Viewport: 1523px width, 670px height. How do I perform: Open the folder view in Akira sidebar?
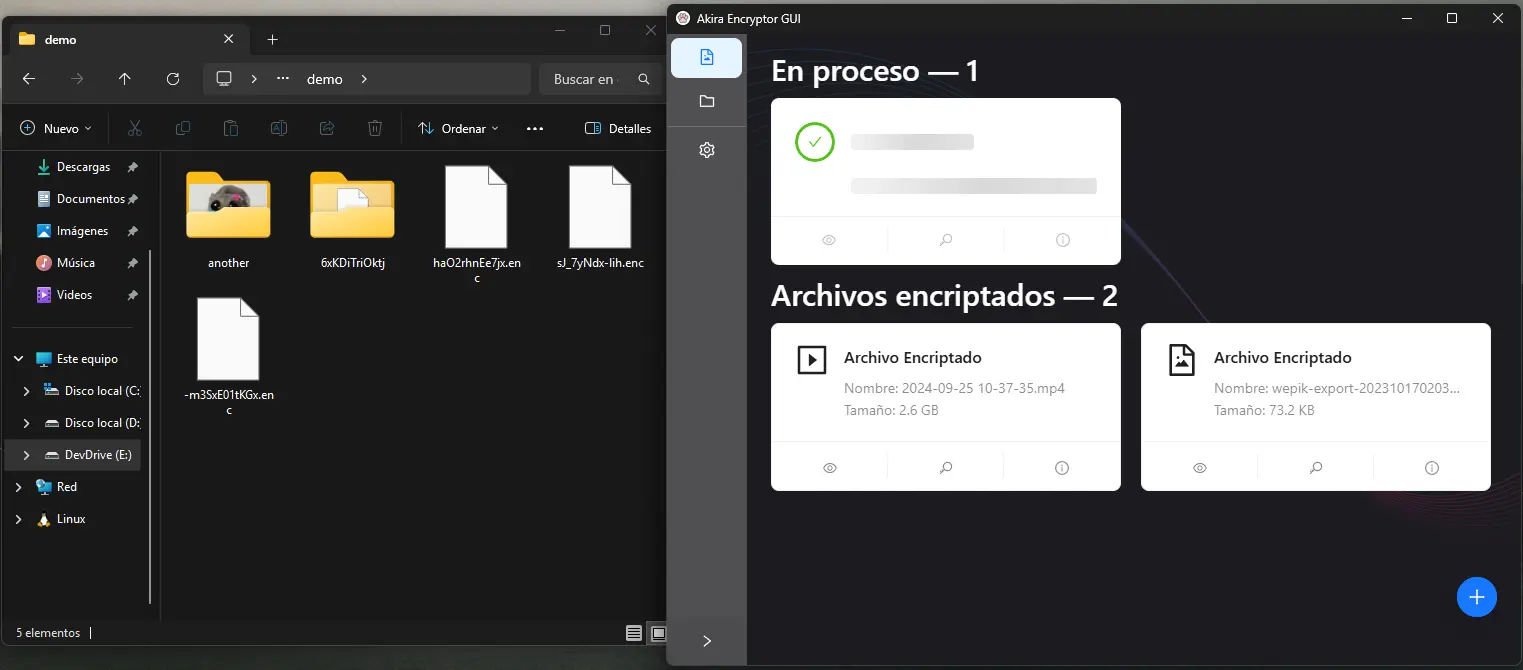pos(707,101)
